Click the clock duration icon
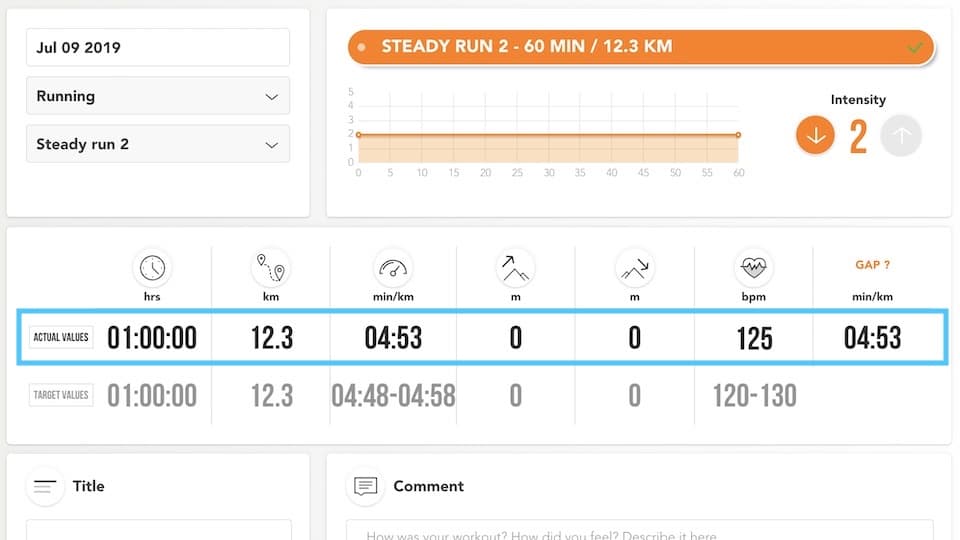Image resolution: width=960 pixels, height=540 pixels. 152,268
